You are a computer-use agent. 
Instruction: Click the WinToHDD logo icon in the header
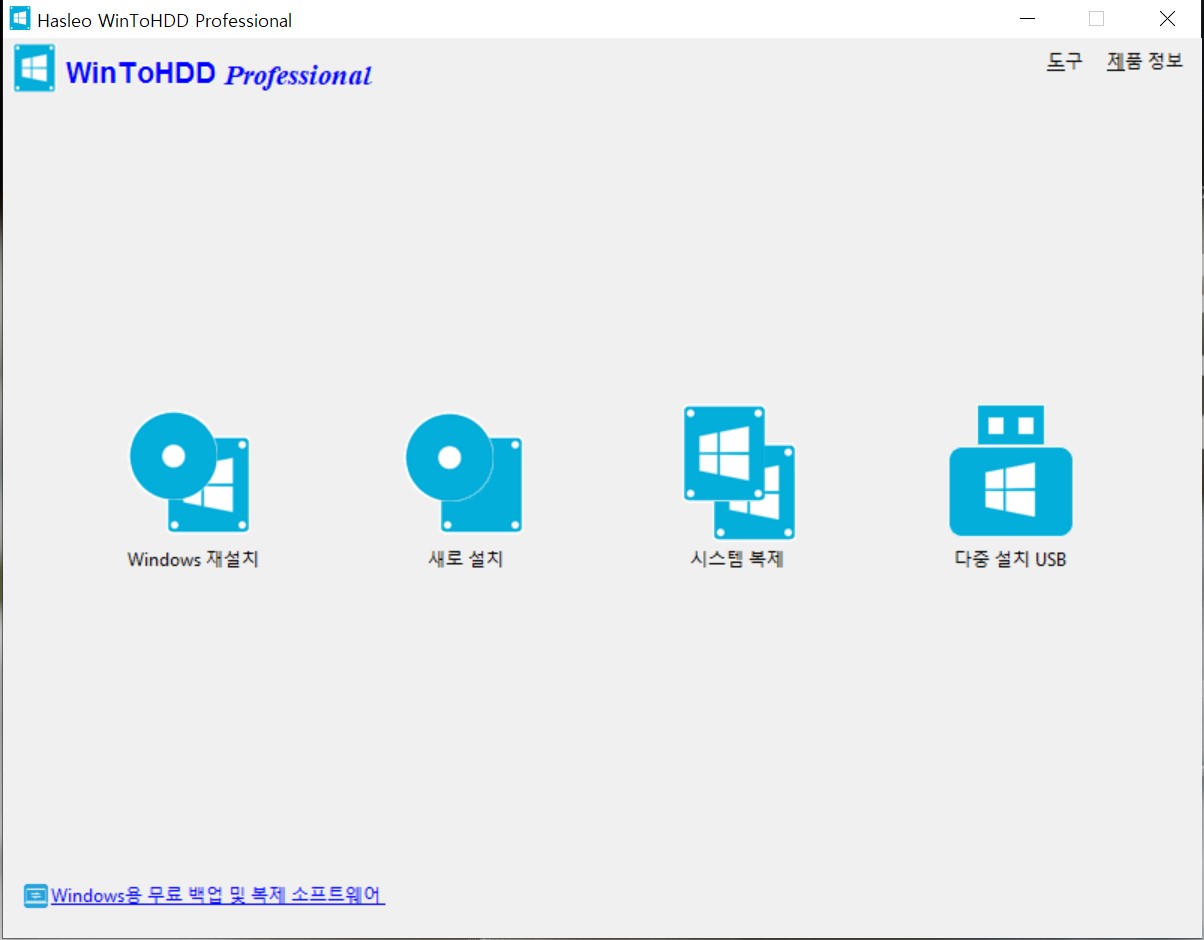click(35, 69)
